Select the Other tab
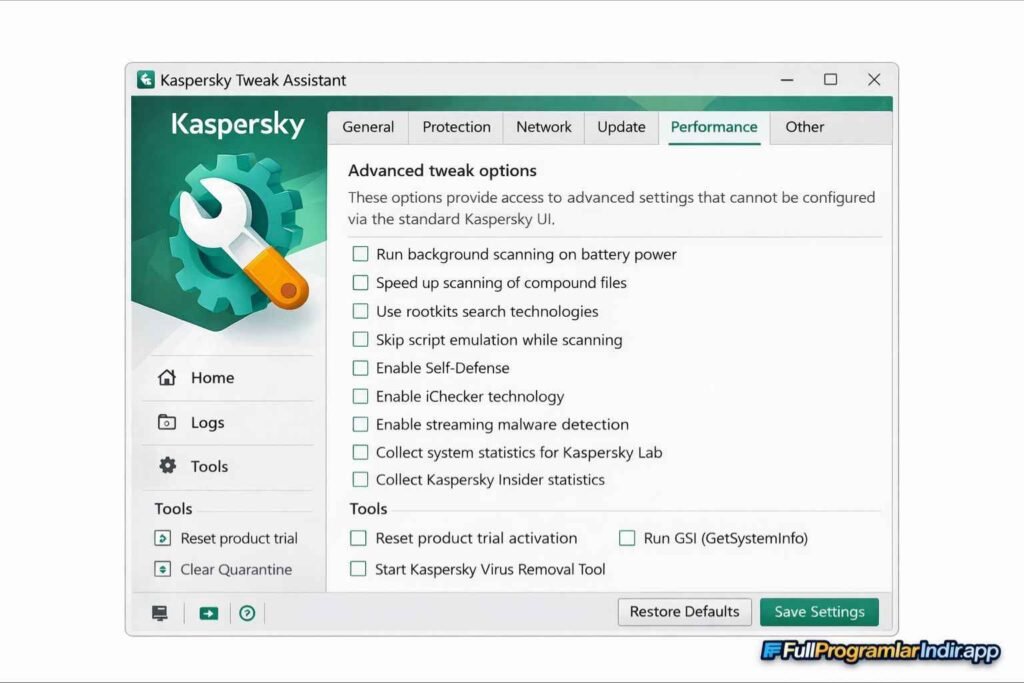Screen dimensions: 1024x683 tap(804, 127)
